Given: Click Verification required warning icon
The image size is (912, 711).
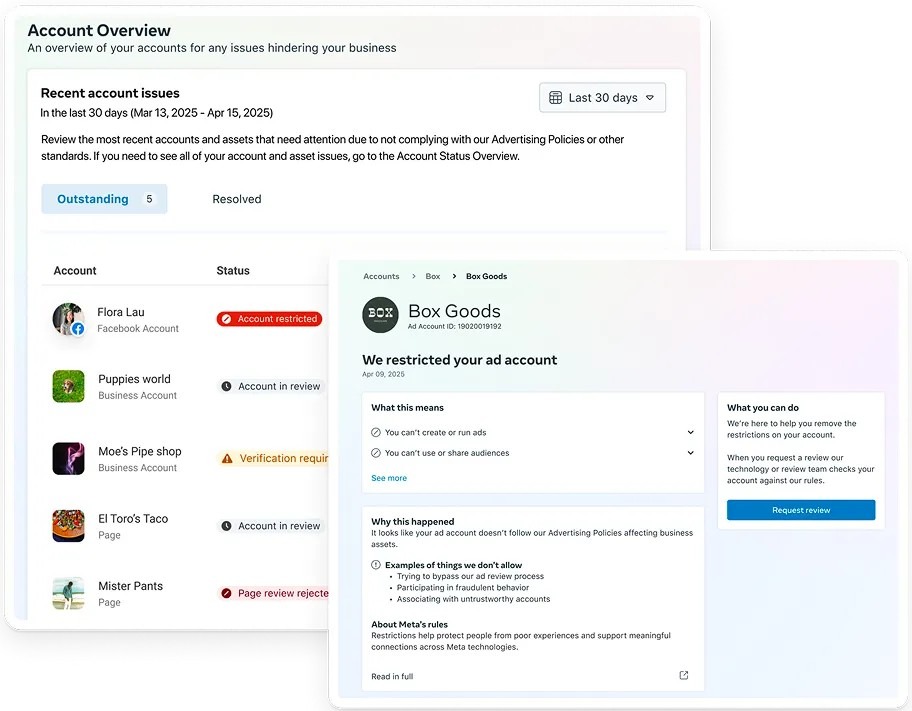Looking at the screenshot, I should pyautogui.click(x=227, y=459).
